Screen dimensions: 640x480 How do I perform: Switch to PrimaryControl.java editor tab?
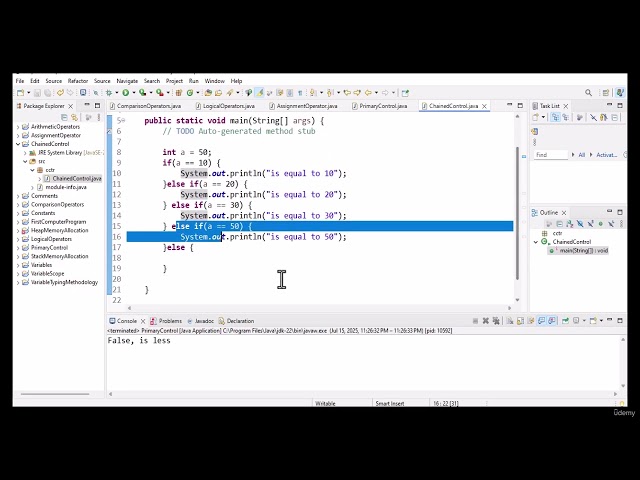[x=379, y=106]
